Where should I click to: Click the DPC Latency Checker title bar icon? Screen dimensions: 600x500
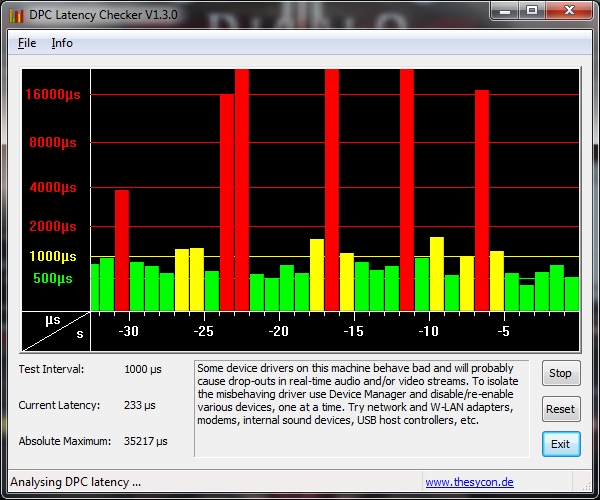(x=16, y=15)
